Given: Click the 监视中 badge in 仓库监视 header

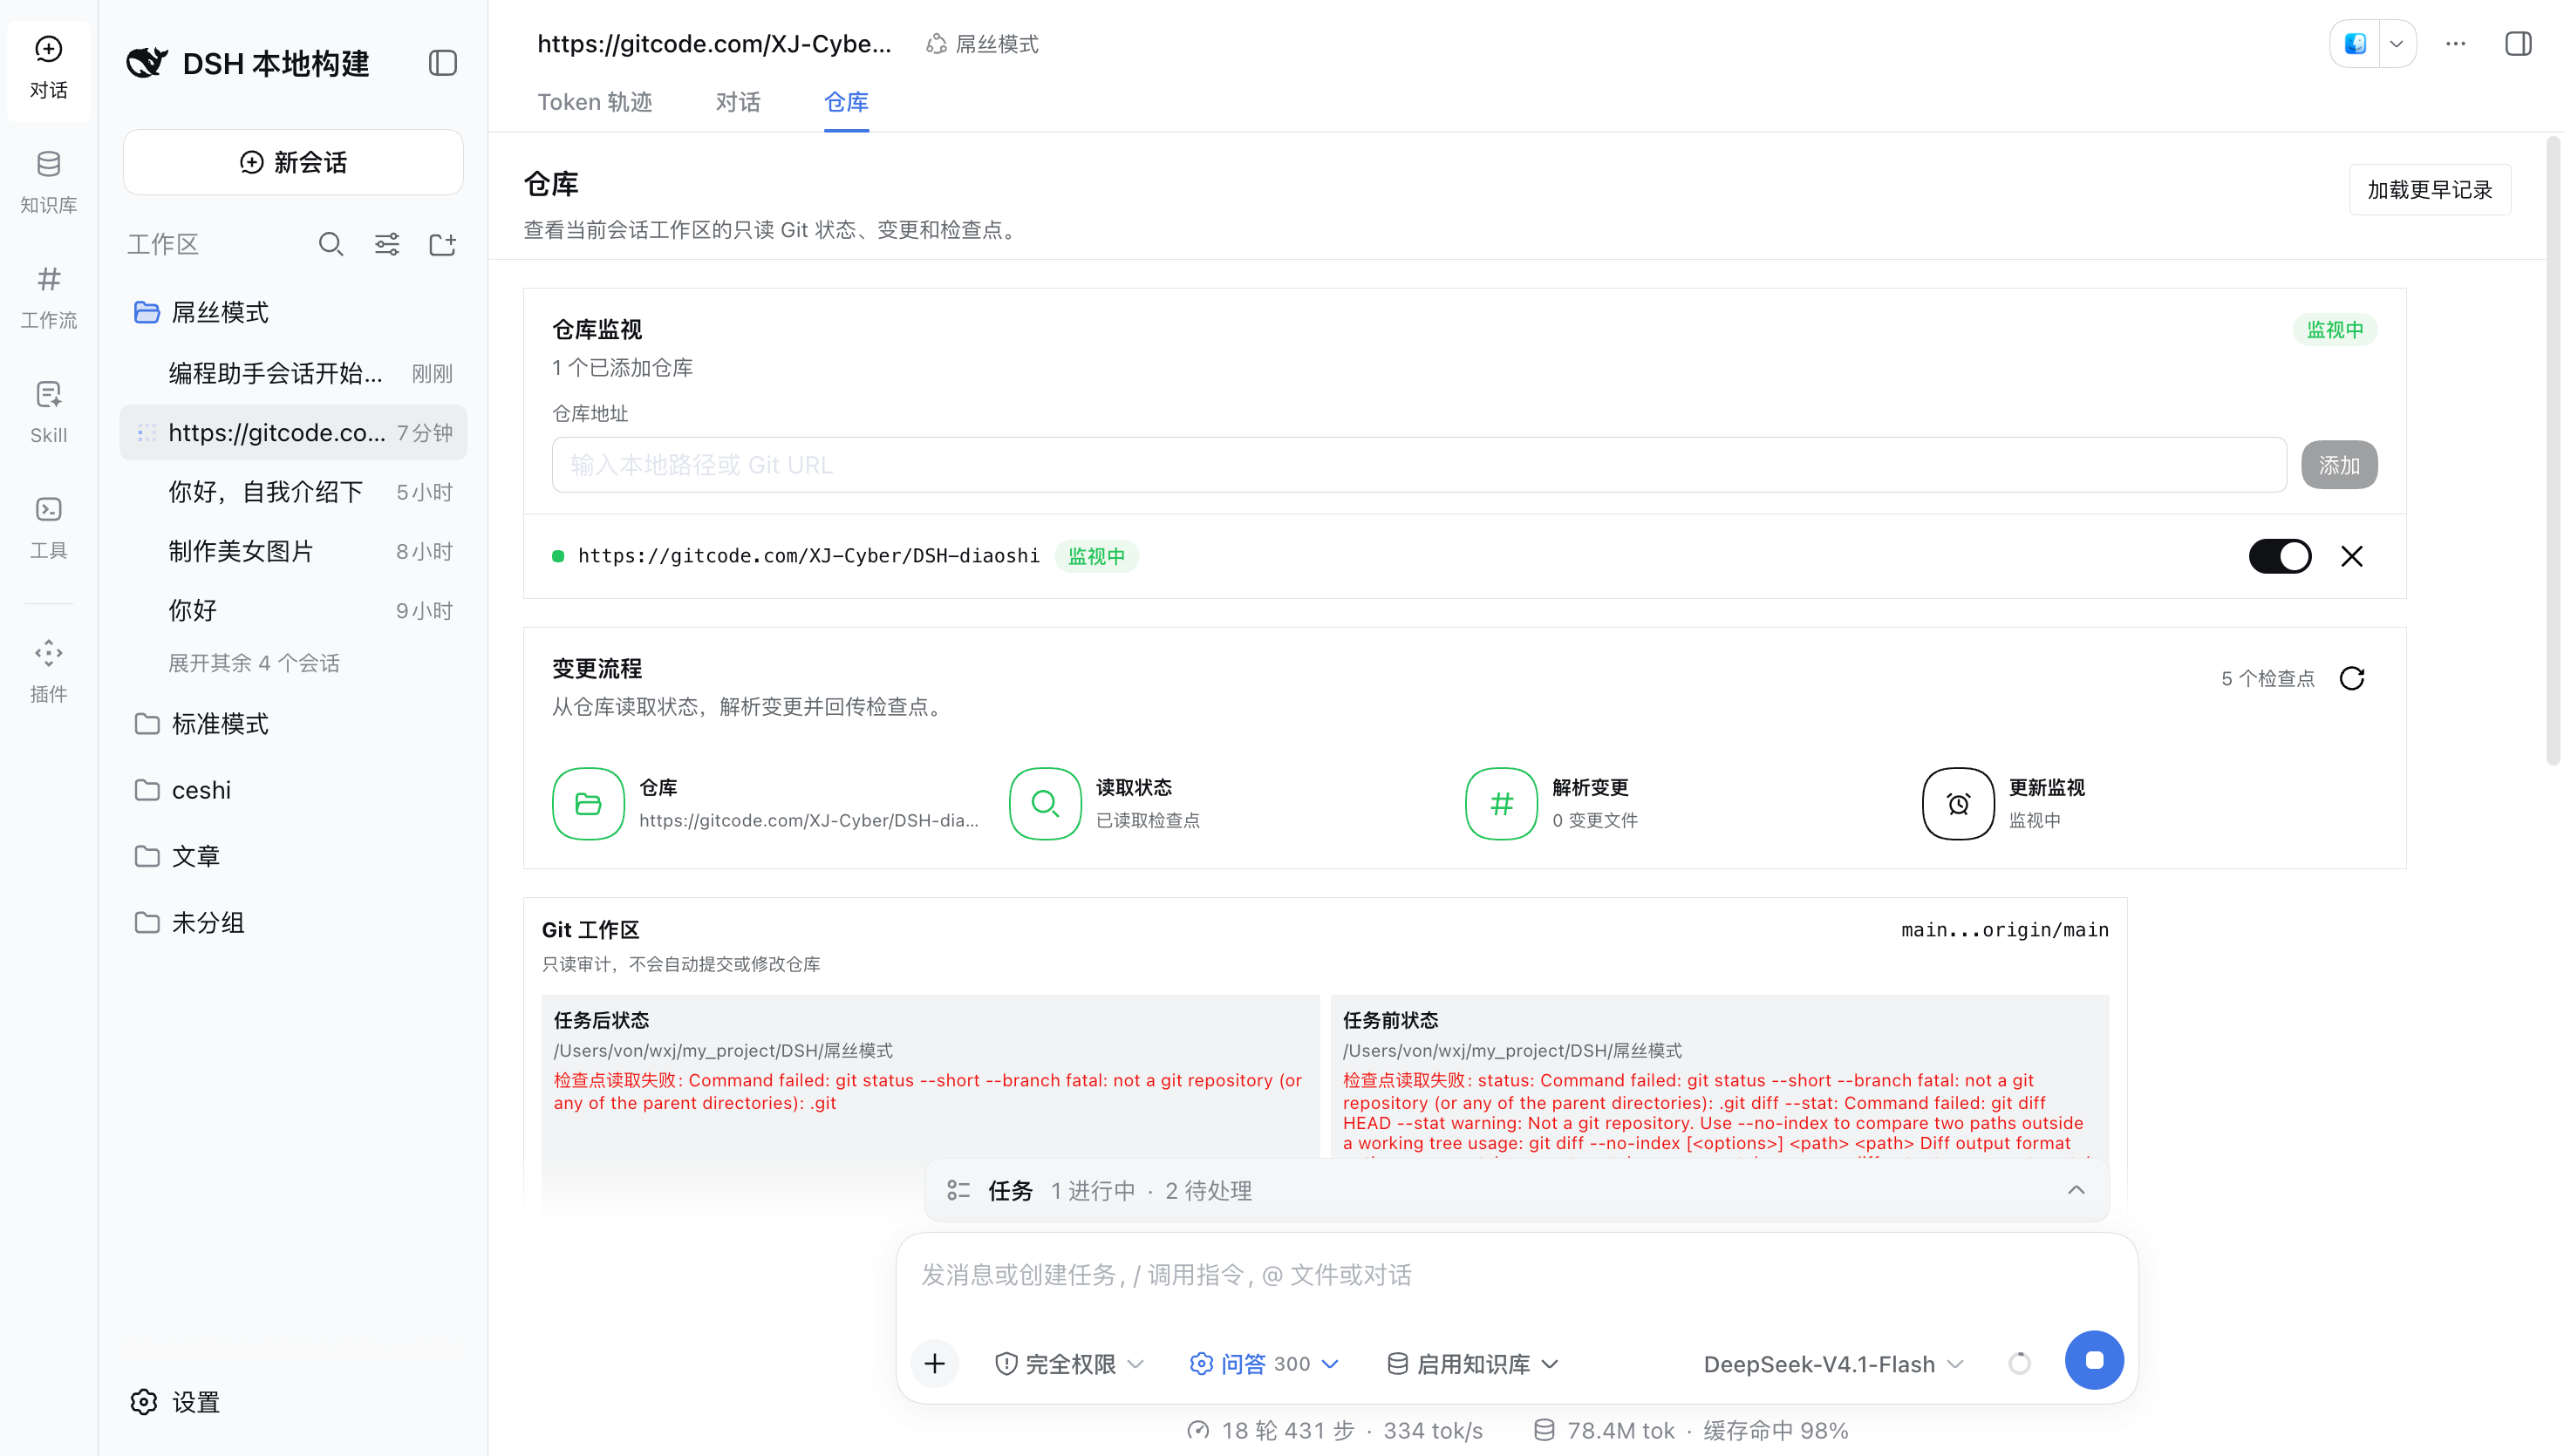Looking at the screenshot, I should pos(2334,330).
